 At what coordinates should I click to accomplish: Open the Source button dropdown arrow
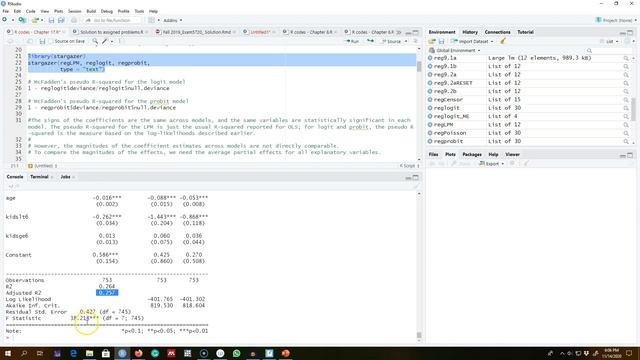pyautogui.click(x=406, y=41)
